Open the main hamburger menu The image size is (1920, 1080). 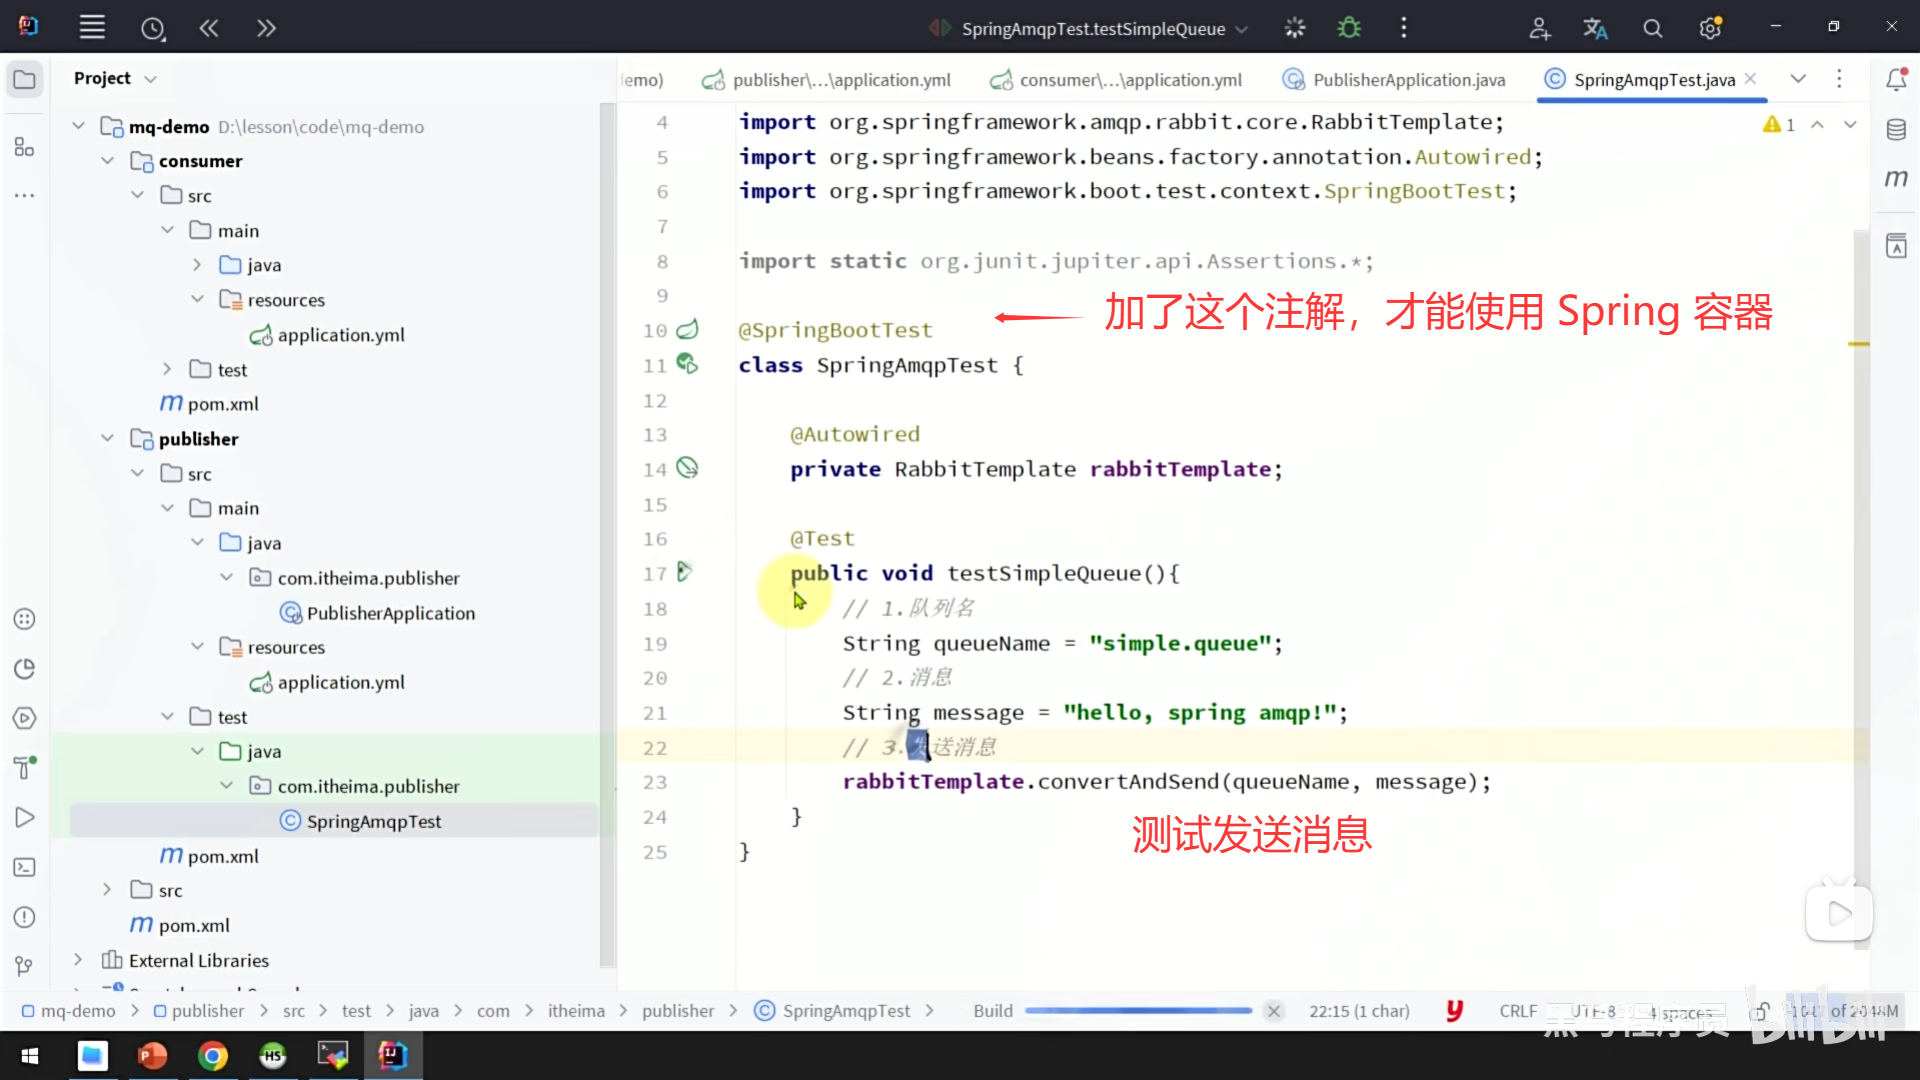click(x=92, y=28)
